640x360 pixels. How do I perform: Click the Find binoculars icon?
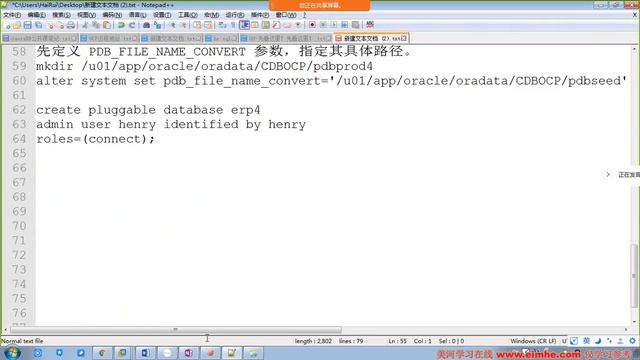147,25
